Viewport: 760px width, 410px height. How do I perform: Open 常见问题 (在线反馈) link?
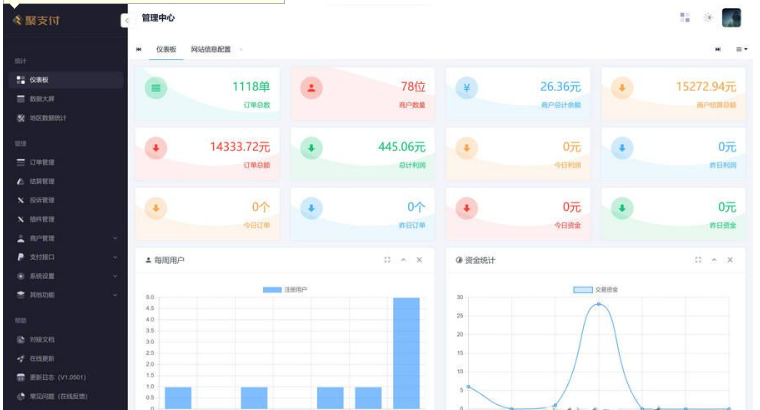point(60,396)
